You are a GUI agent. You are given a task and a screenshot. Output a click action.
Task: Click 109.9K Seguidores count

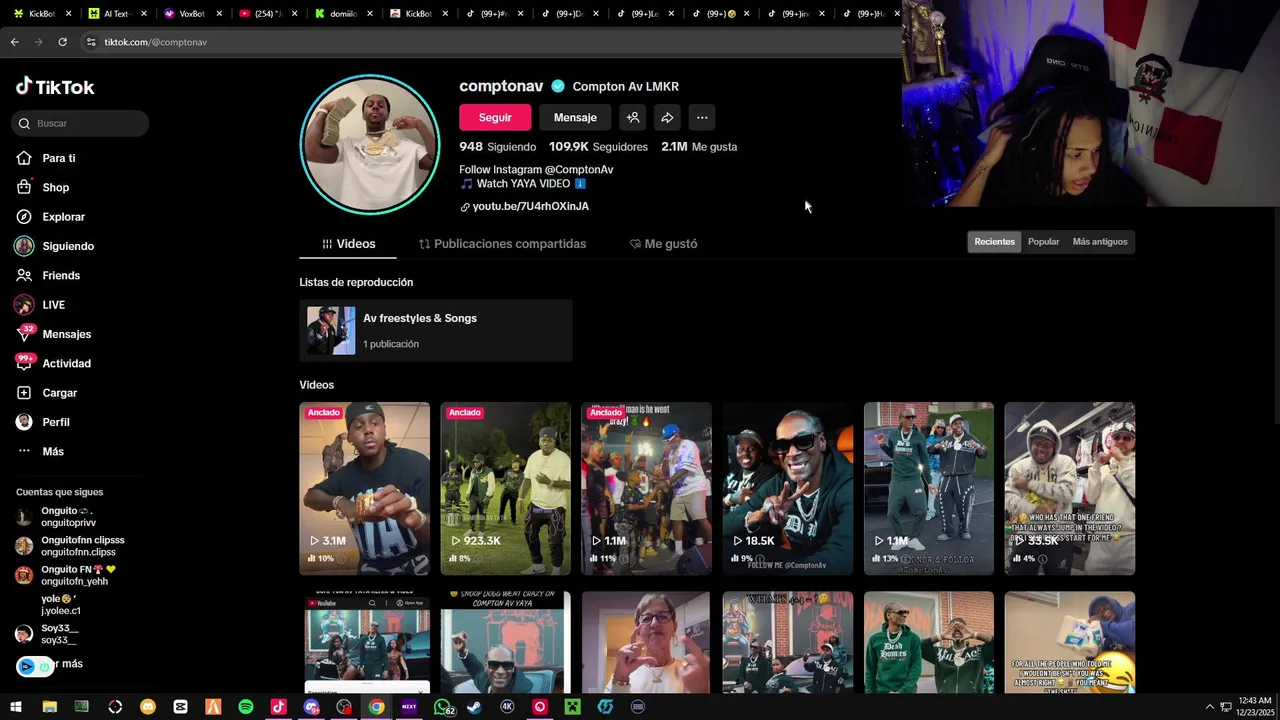[x=598, y=147]
